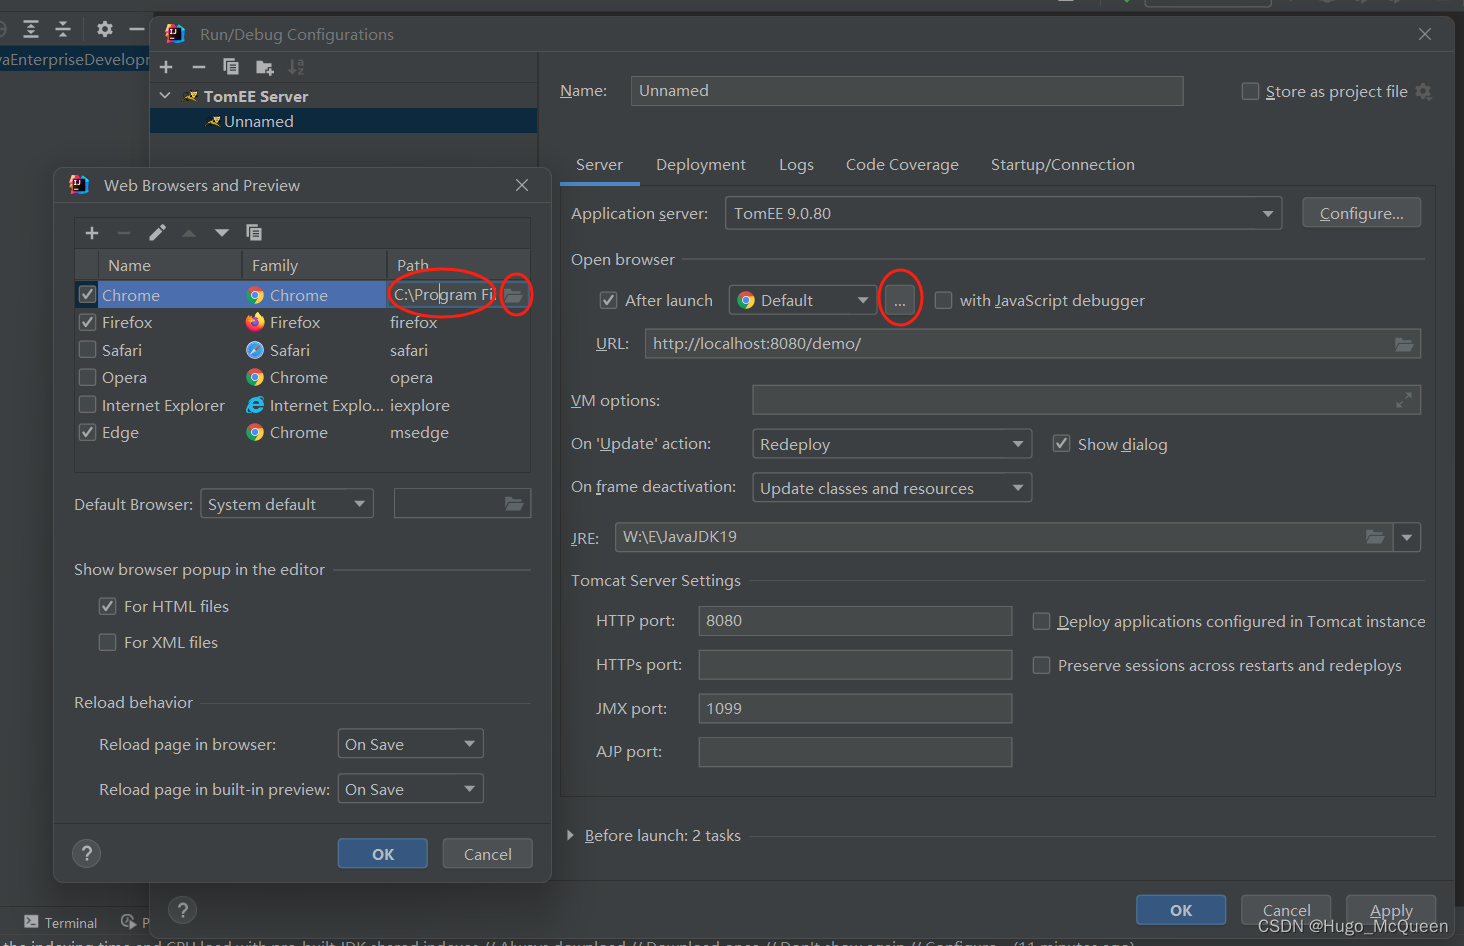Open the browser selection ellipsis button

click(900, 300)
